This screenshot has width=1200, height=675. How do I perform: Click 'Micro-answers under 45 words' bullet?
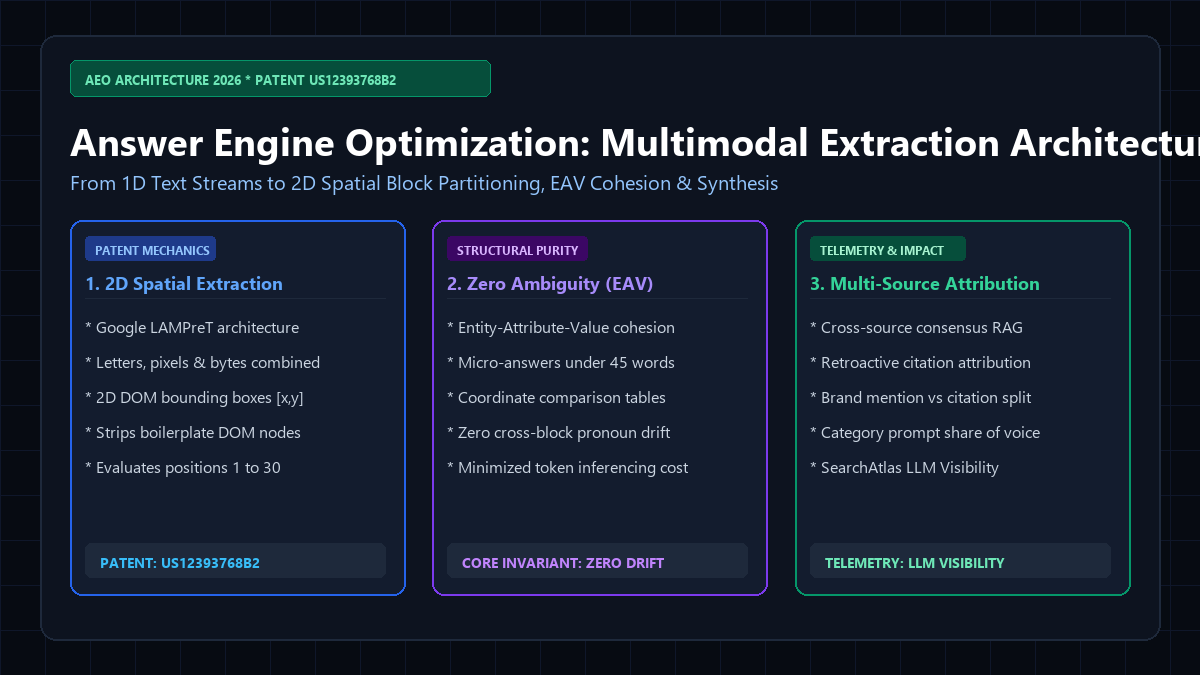(561, 363)
